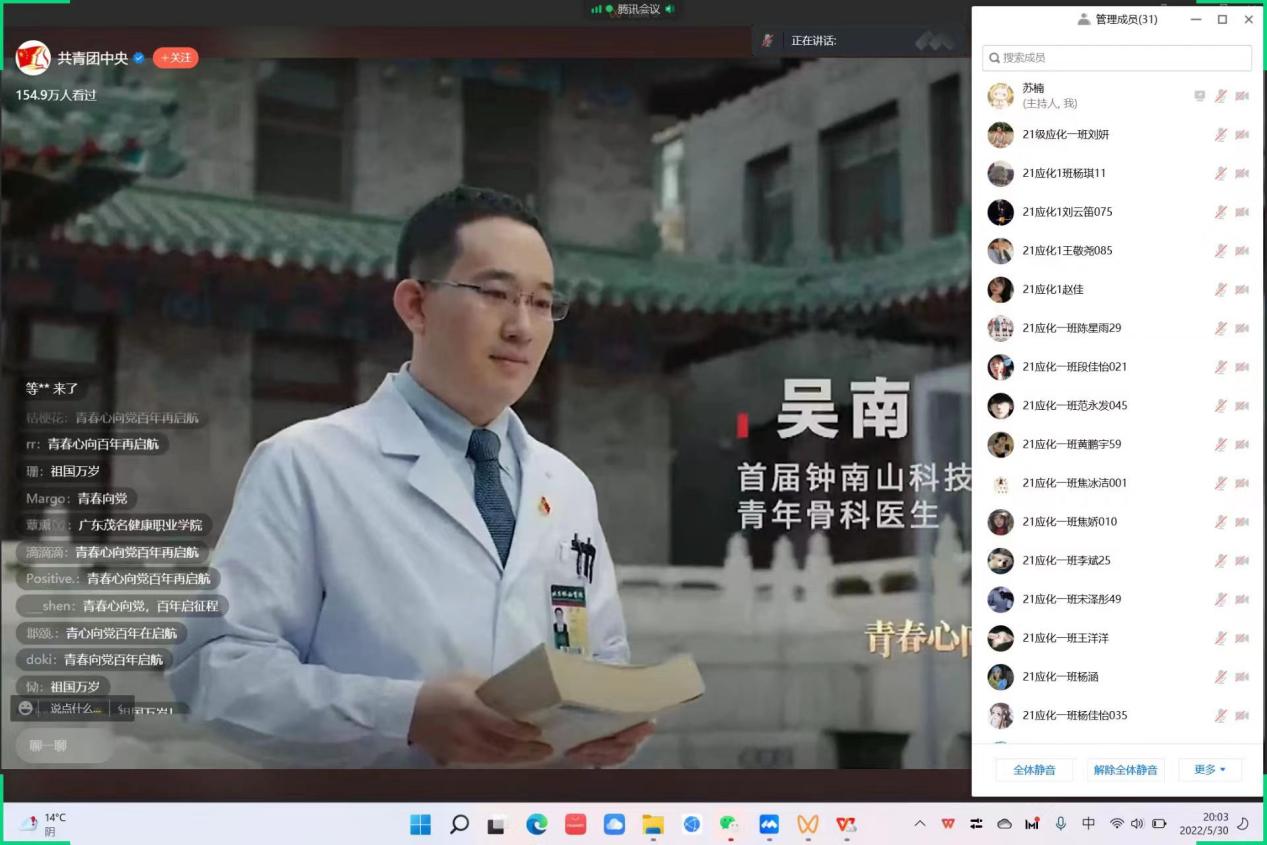
Task: Click the emoji icon in comment box
Action: pyautogui.click(x=27, y=708)
